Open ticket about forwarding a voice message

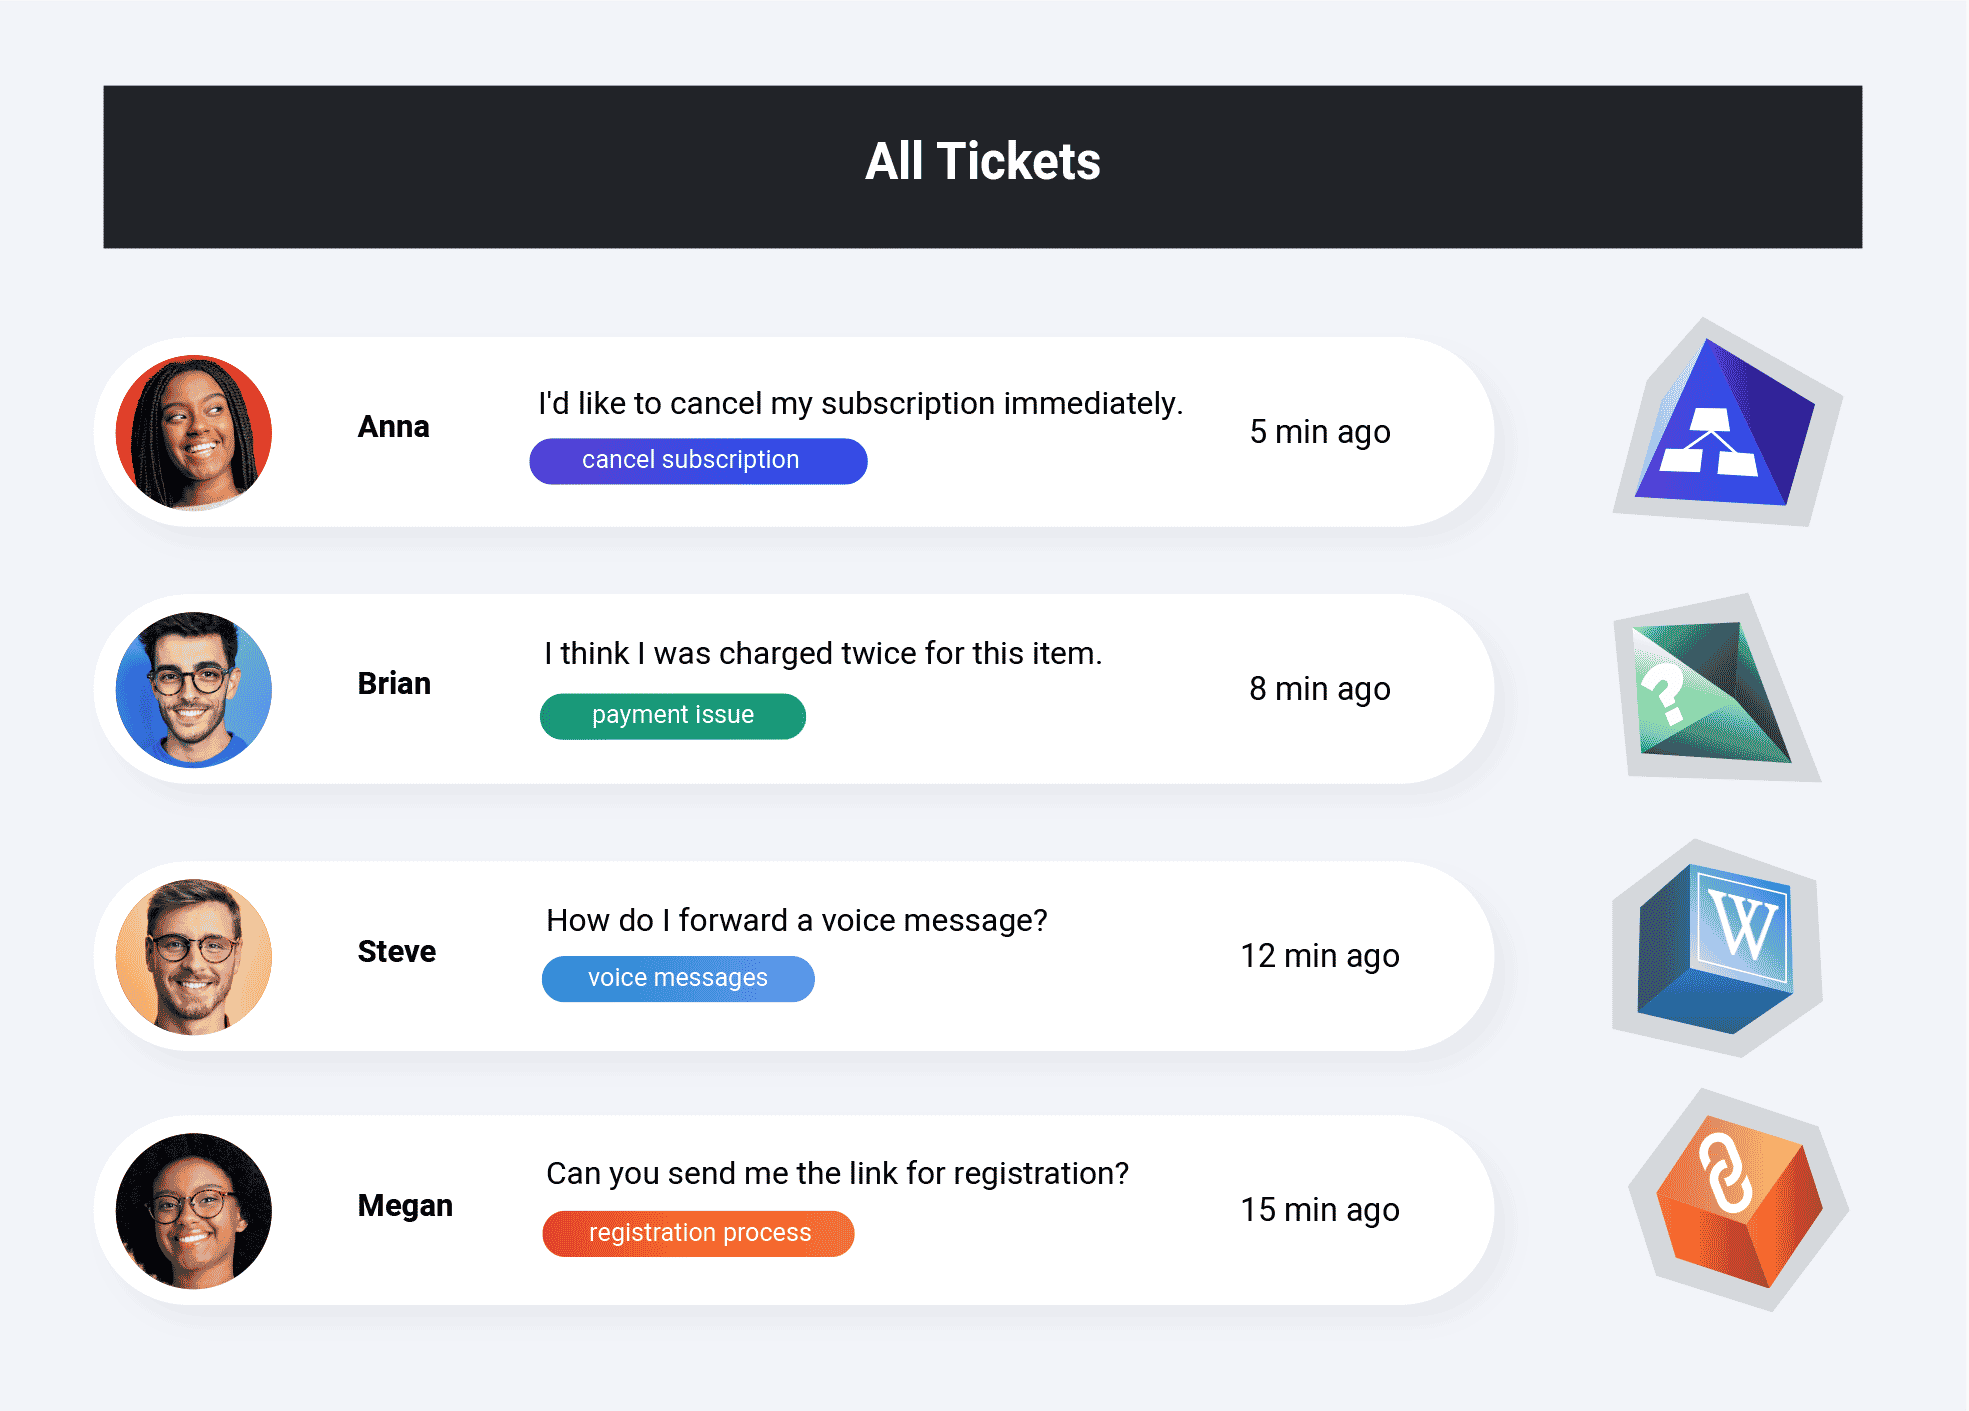pos(795,956)
